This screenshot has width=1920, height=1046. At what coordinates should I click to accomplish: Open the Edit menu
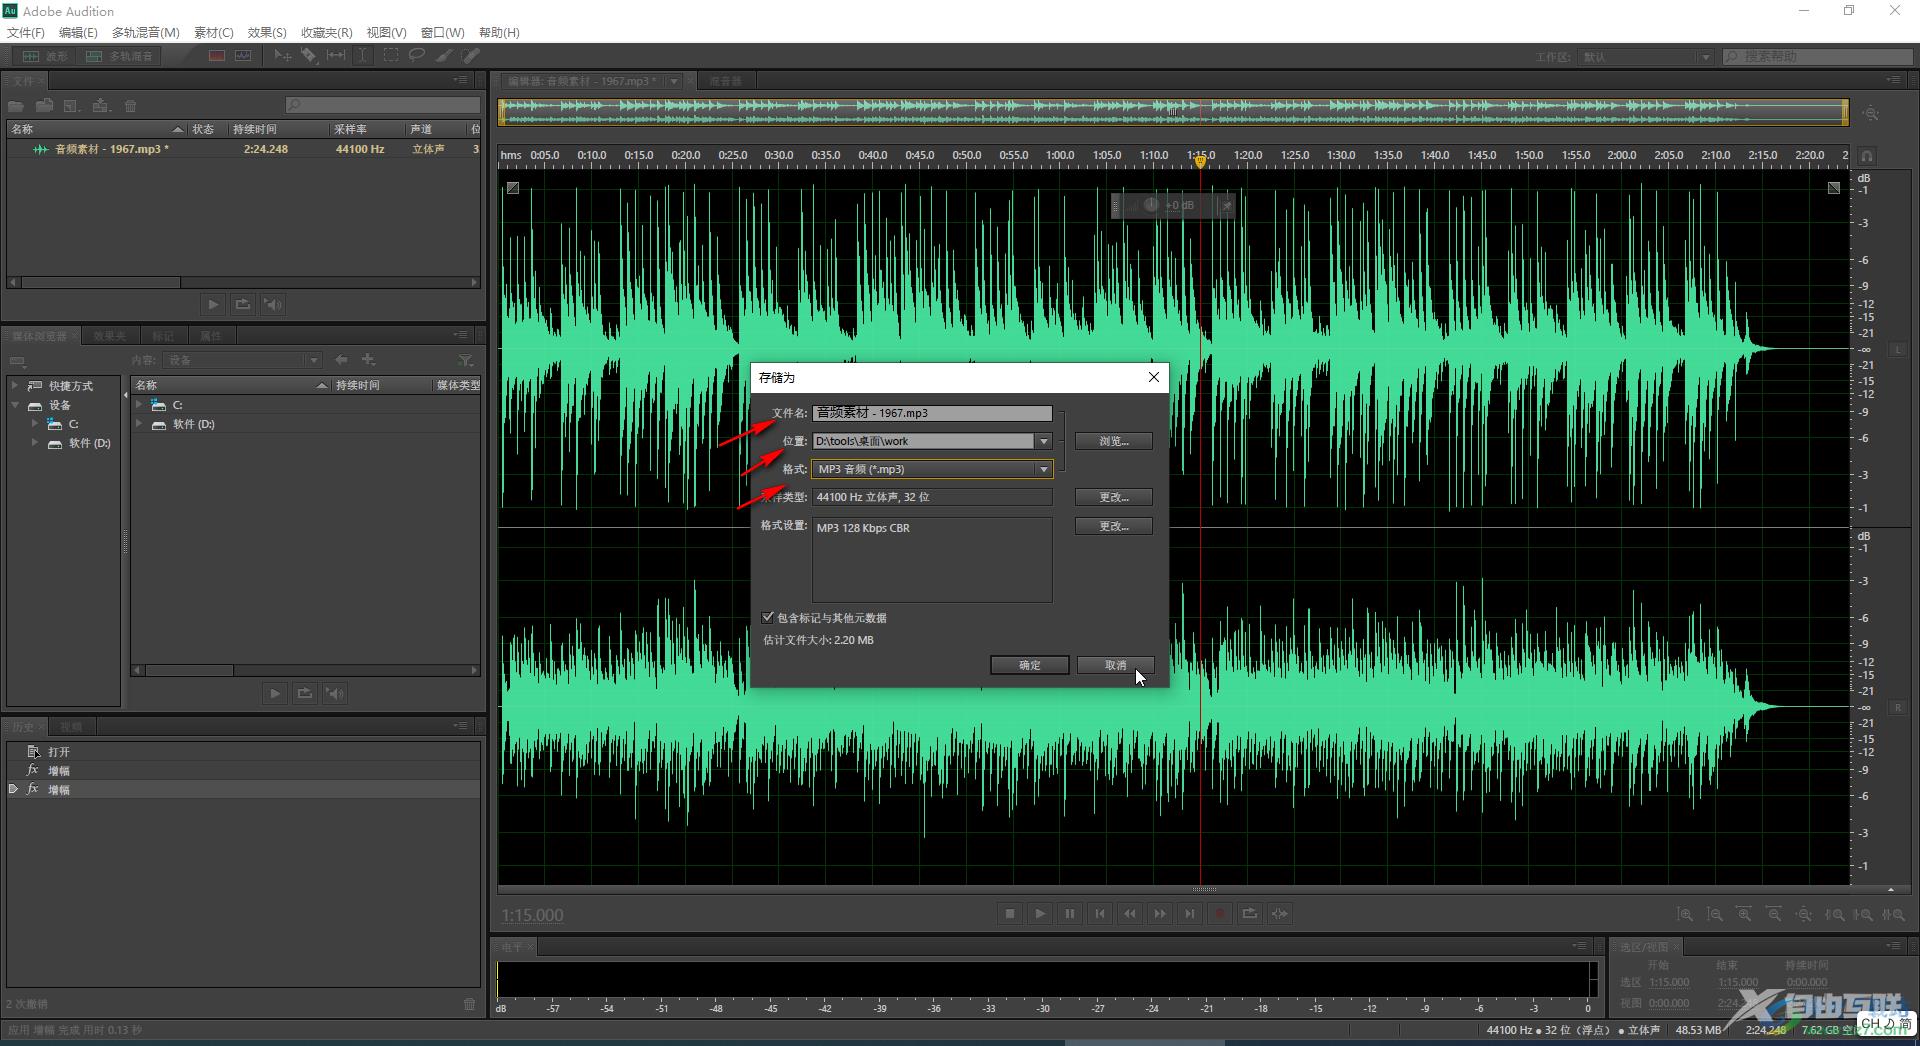(78, 32)
